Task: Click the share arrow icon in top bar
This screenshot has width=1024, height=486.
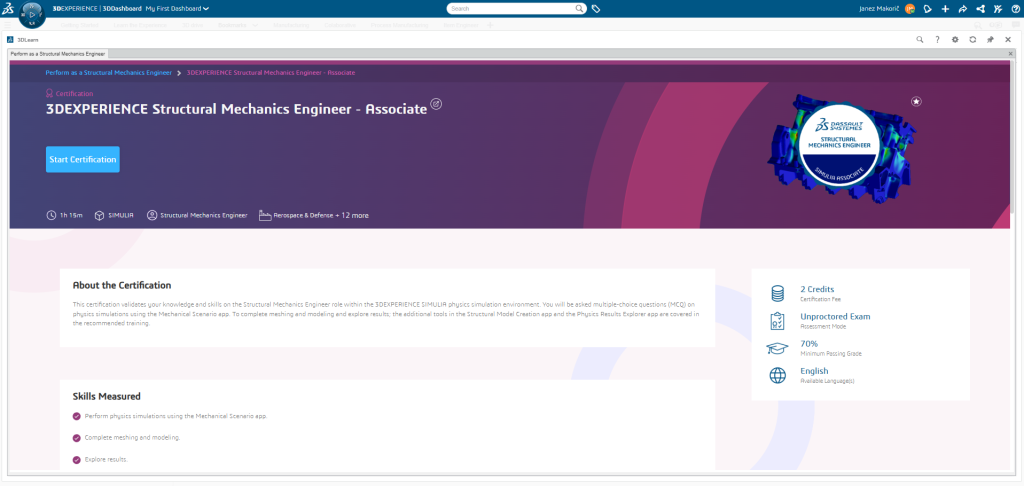Action: point(963,8)
